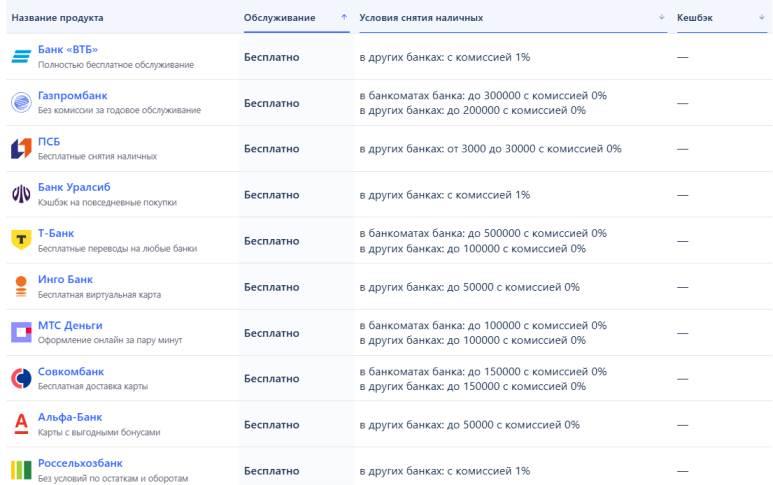Open the Альфа-Банк product link

click(x=70, y=417)
